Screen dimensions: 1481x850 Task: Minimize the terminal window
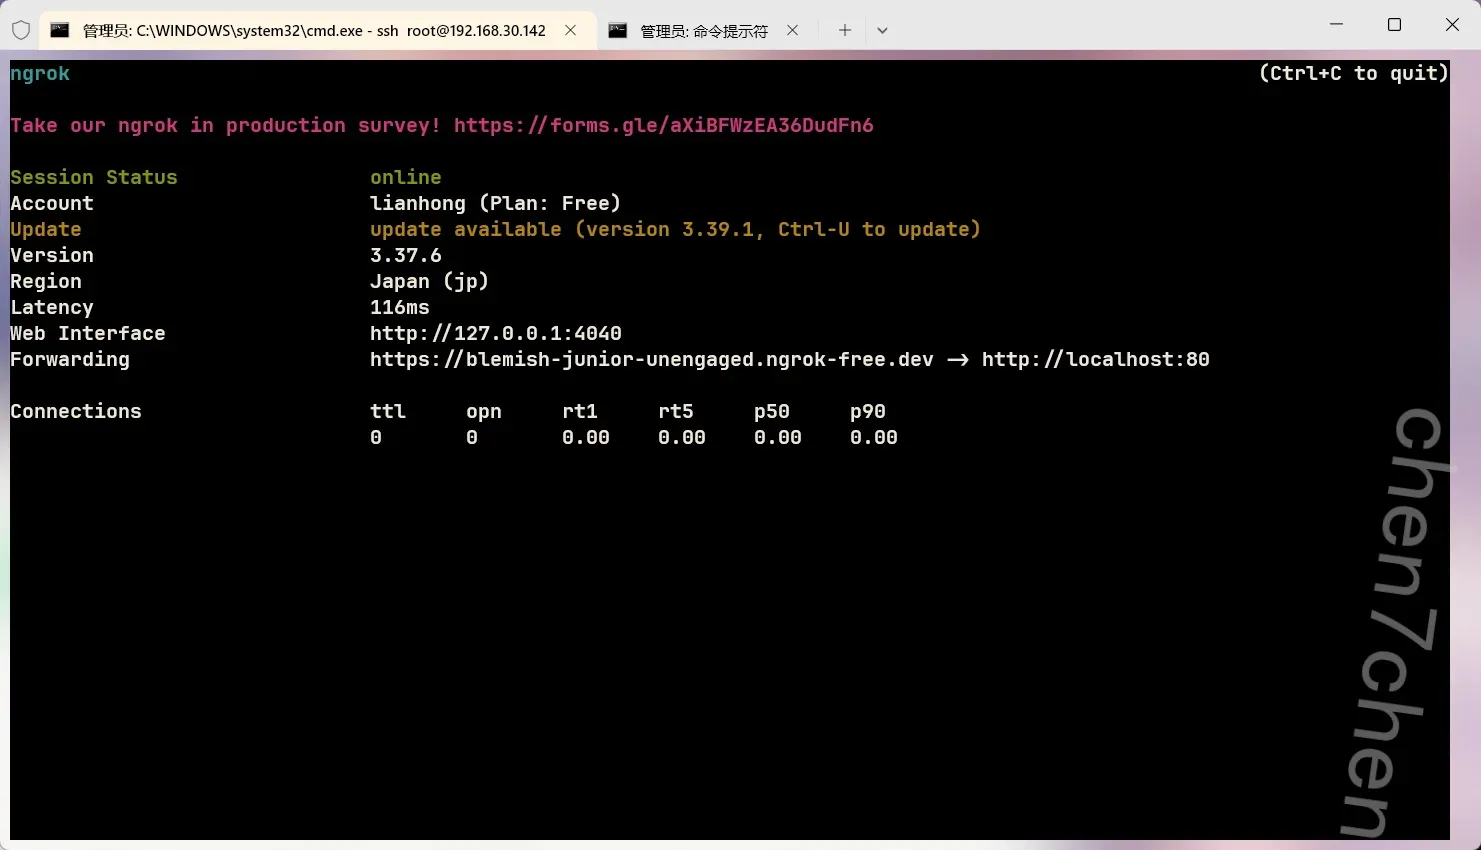point(1336,24)
